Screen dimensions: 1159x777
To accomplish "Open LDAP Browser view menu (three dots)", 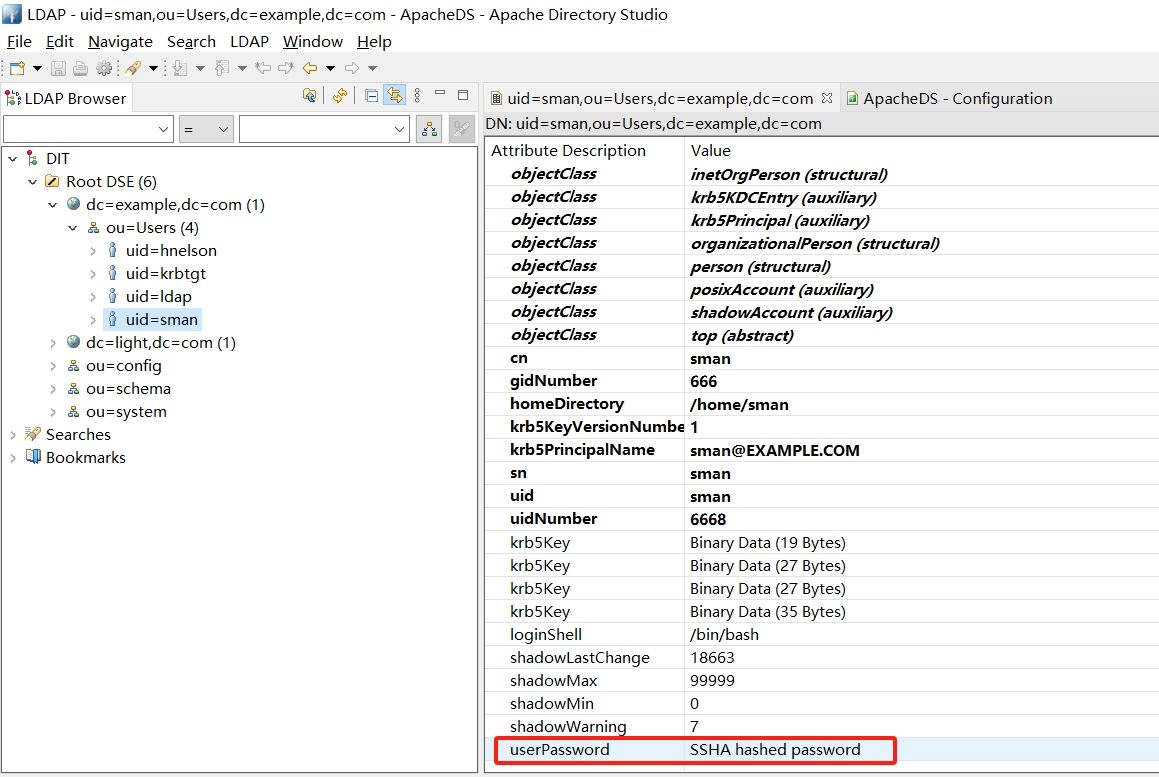I will (417, 96).
